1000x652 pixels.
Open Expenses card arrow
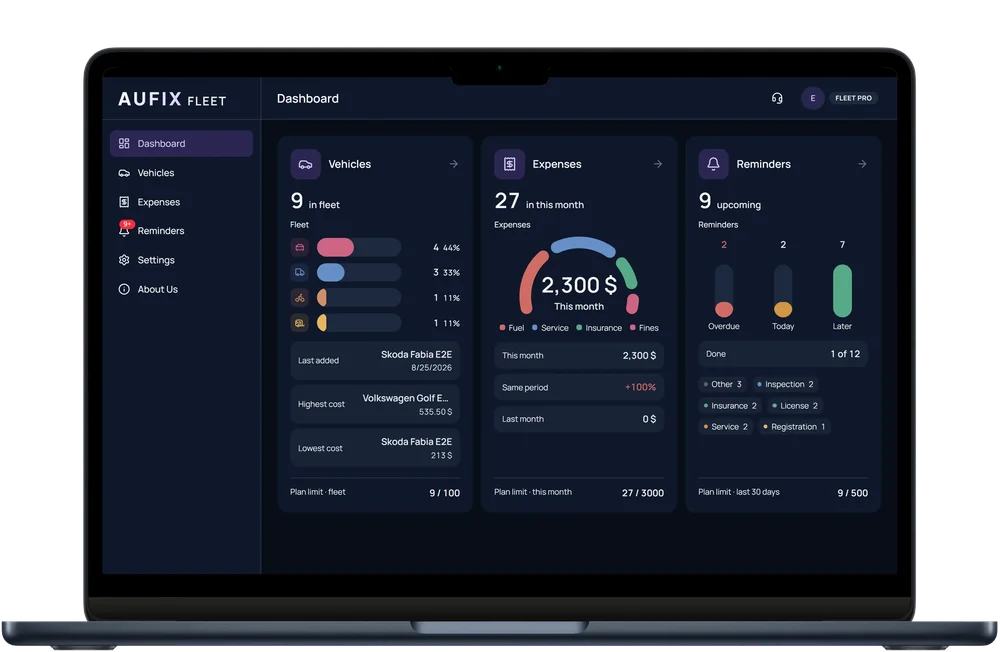(x=658, y=164)
